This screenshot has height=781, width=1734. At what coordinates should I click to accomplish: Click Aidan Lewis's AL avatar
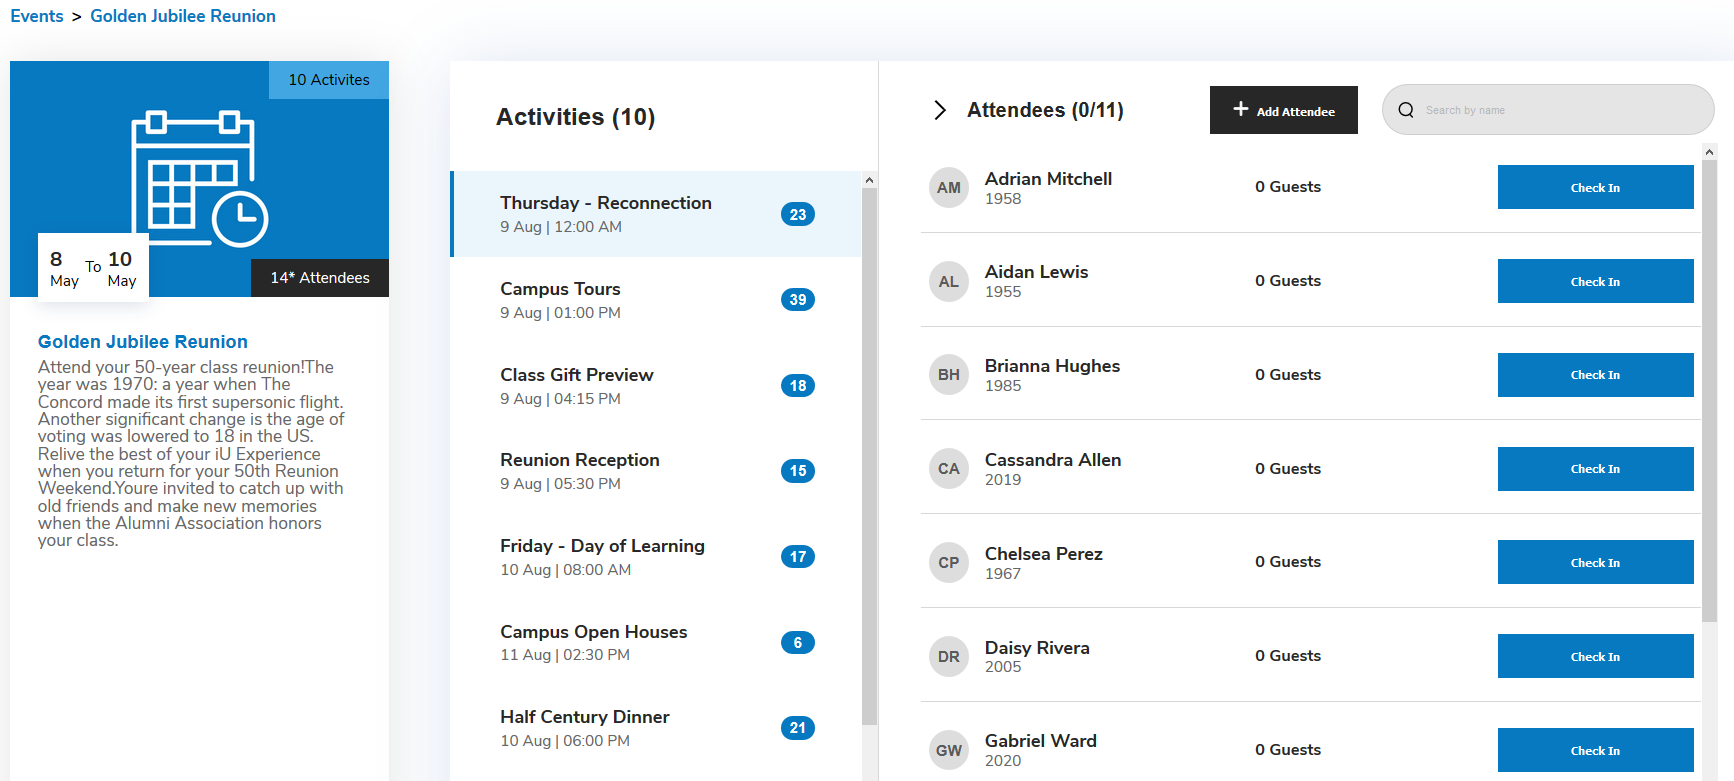(948, 282)
